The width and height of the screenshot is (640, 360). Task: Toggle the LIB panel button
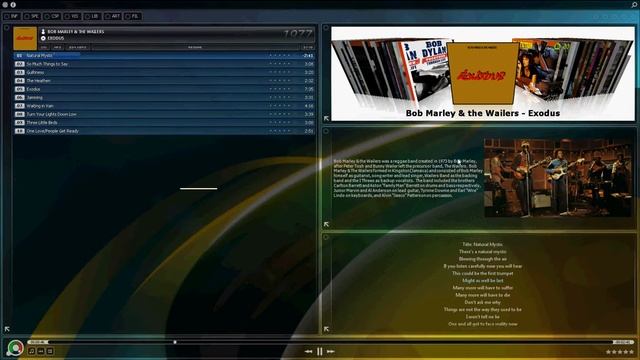click(x=92, y=16)
